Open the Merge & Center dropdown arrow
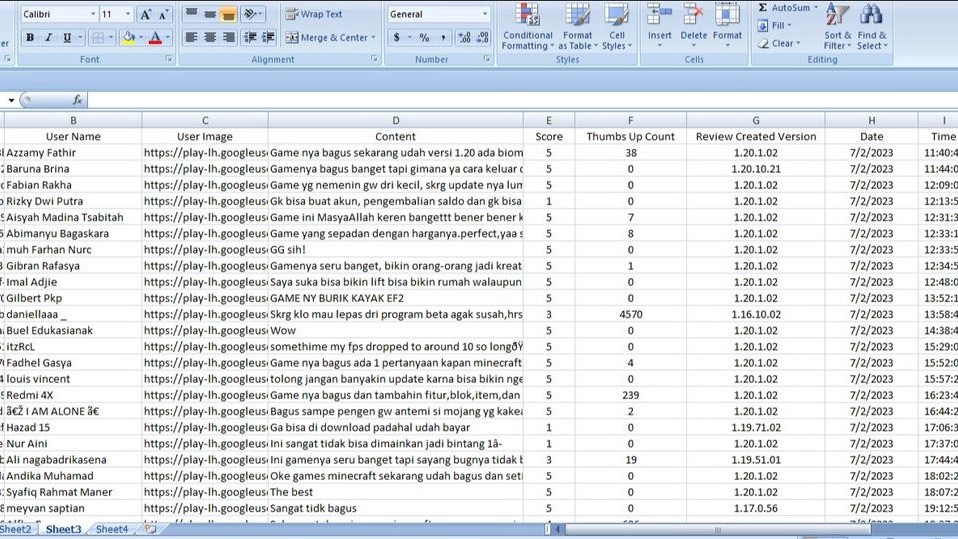 click(x=374, y=38)
